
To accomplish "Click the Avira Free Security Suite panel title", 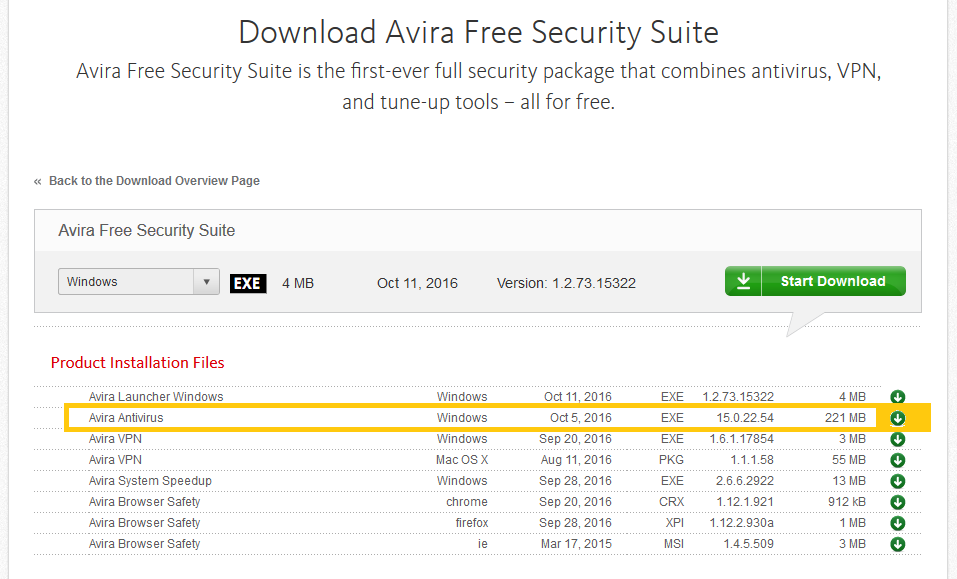I will click(x=147, y=230).
